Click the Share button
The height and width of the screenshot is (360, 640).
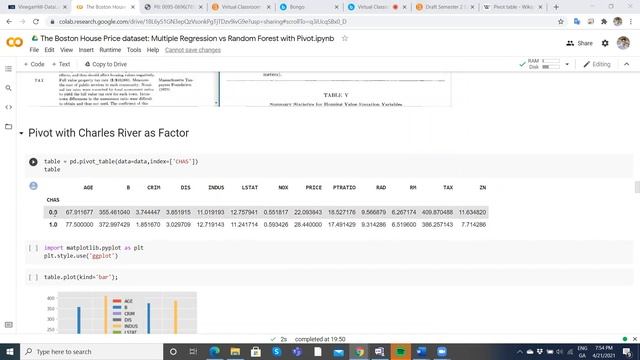click(579, 43)
